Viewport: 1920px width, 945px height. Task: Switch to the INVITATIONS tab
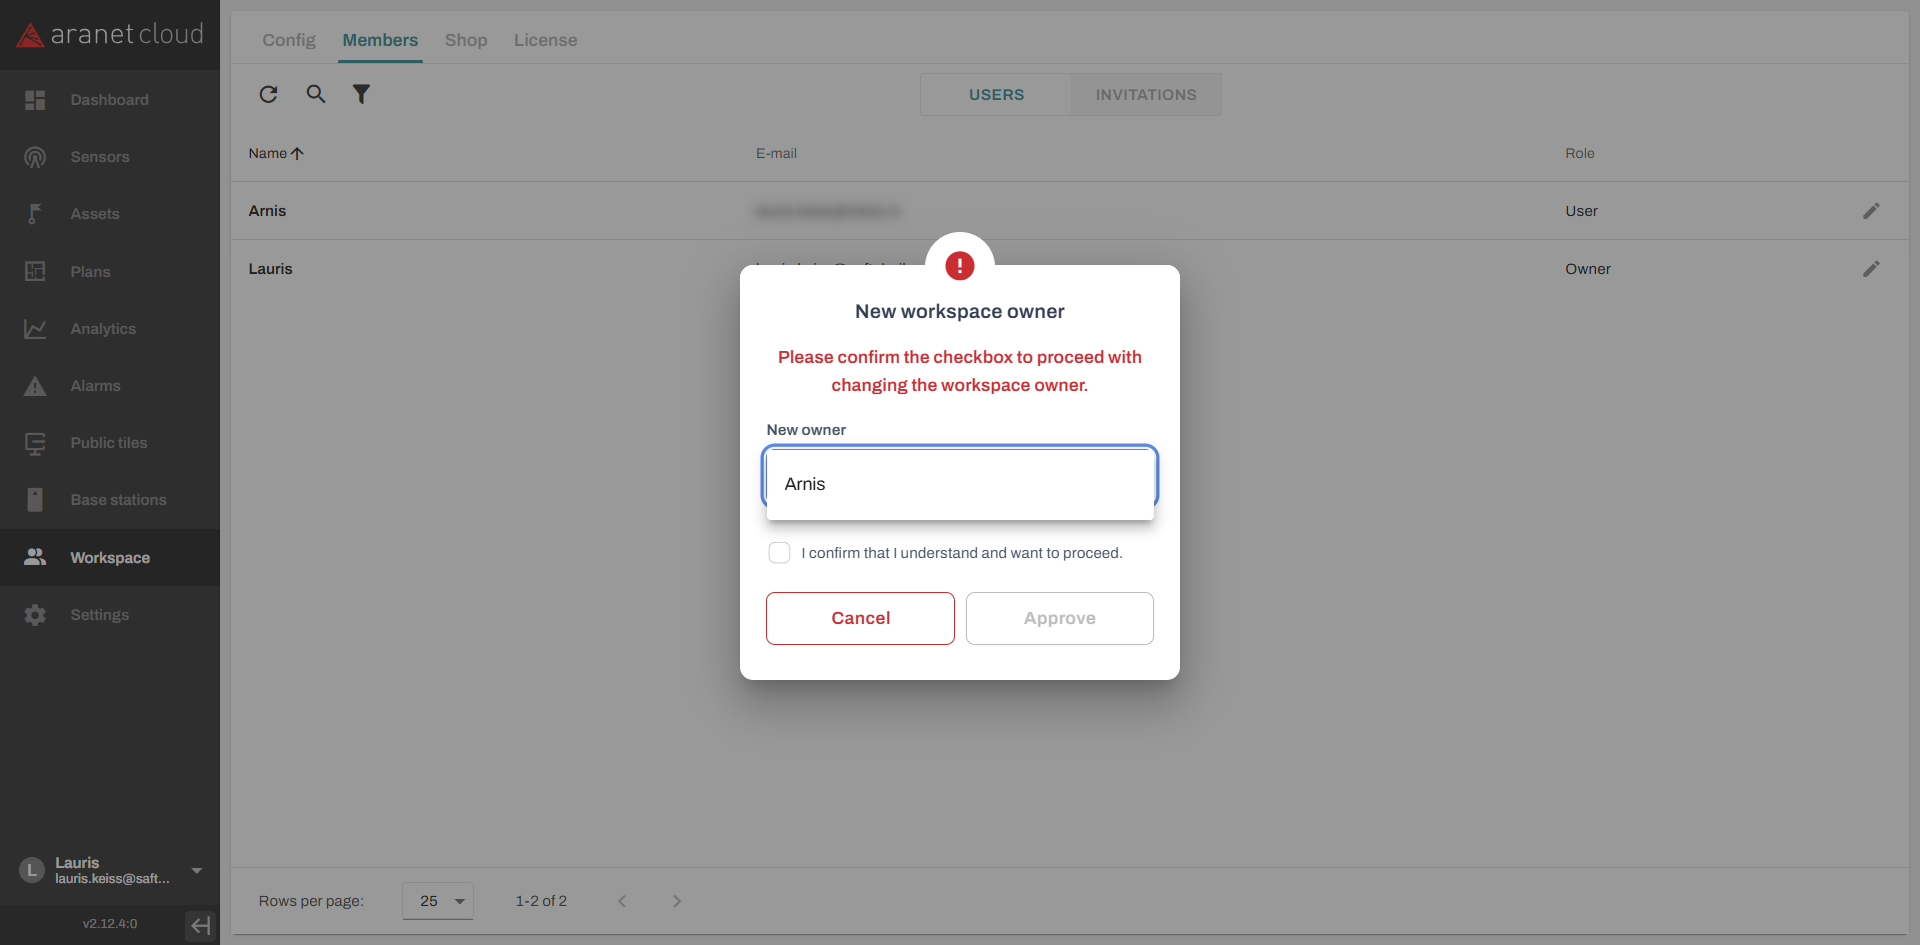(1145, 95)
